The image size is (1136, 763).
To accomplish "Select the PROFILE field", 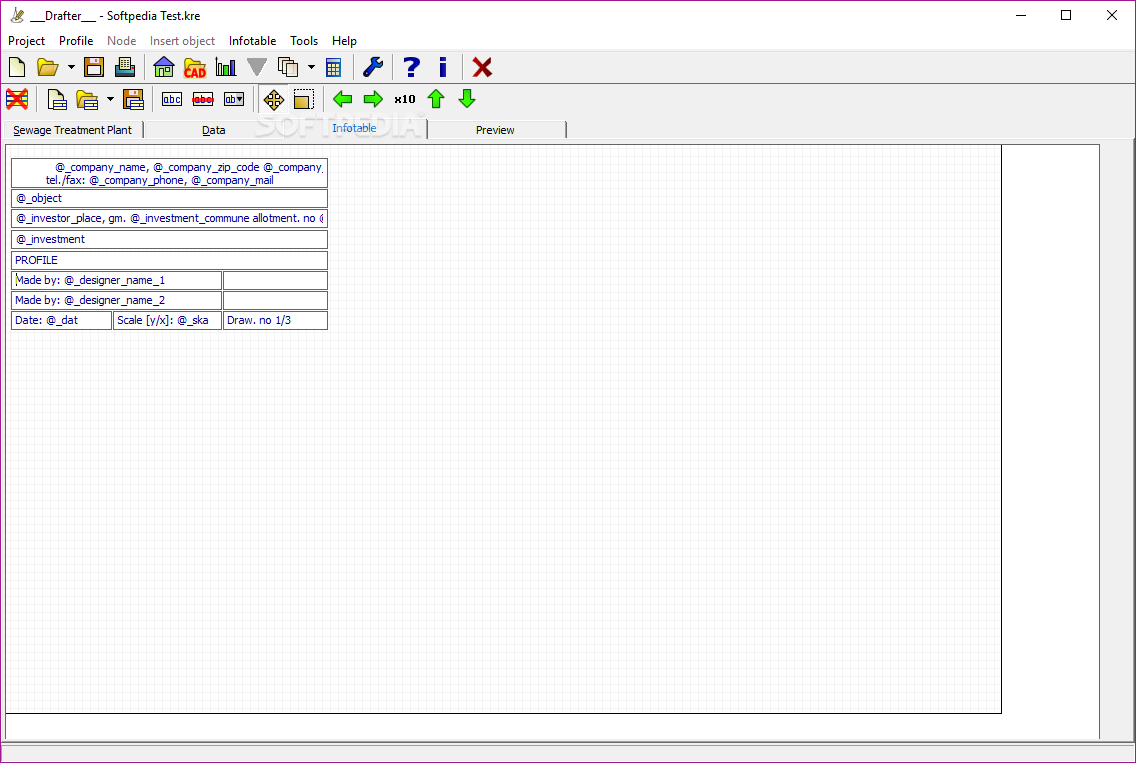I will tap(170, 260).
